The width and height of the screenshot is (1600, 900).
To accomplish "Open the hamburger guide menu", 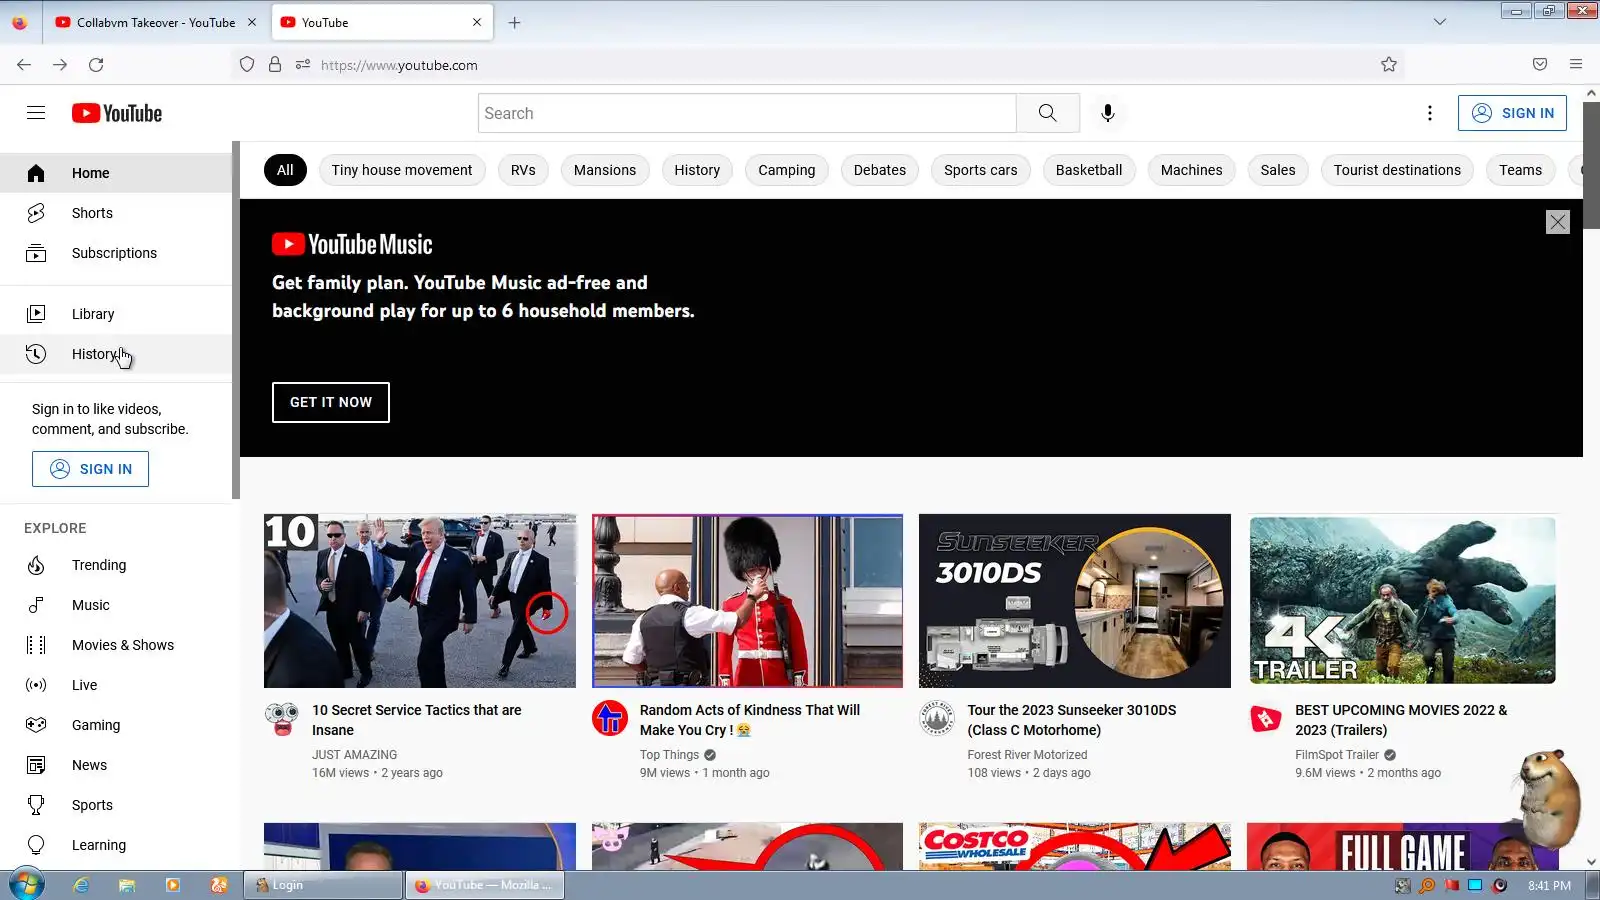I will (x=36, y=113).
